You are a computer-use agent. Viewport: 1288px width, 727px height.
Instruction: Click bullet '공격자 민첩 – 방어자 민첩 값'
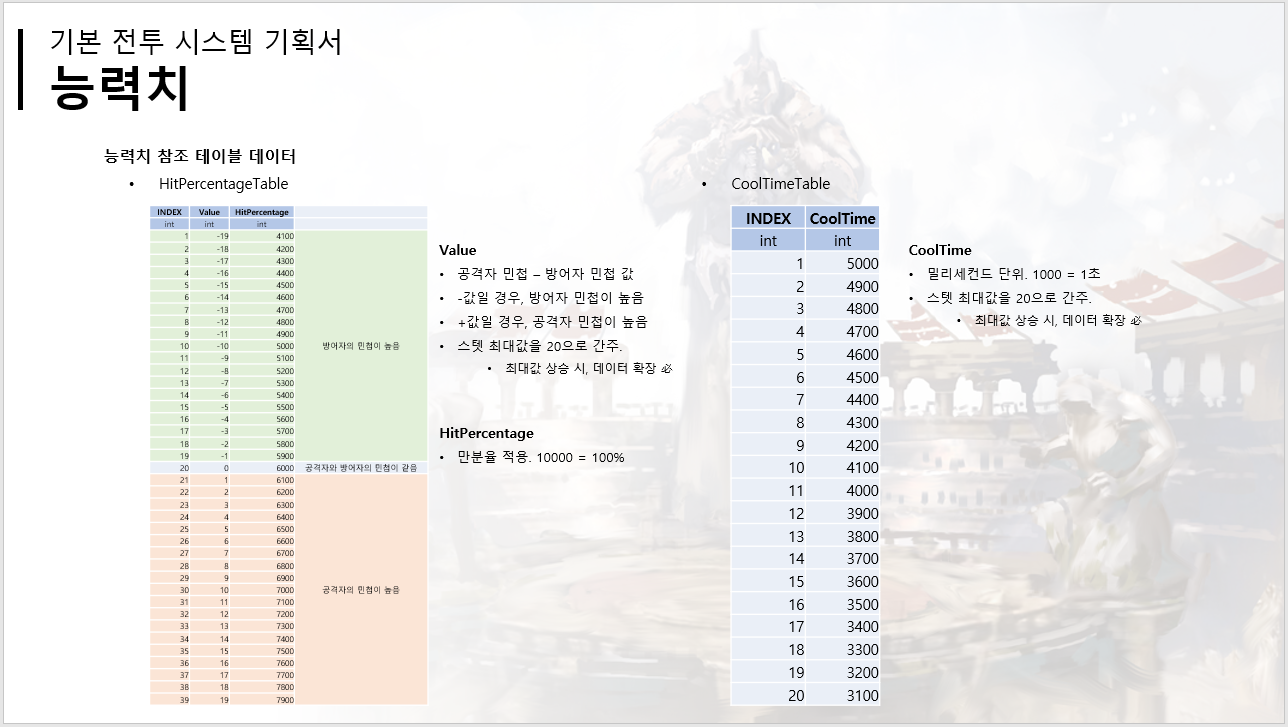[x=545, y=274]
